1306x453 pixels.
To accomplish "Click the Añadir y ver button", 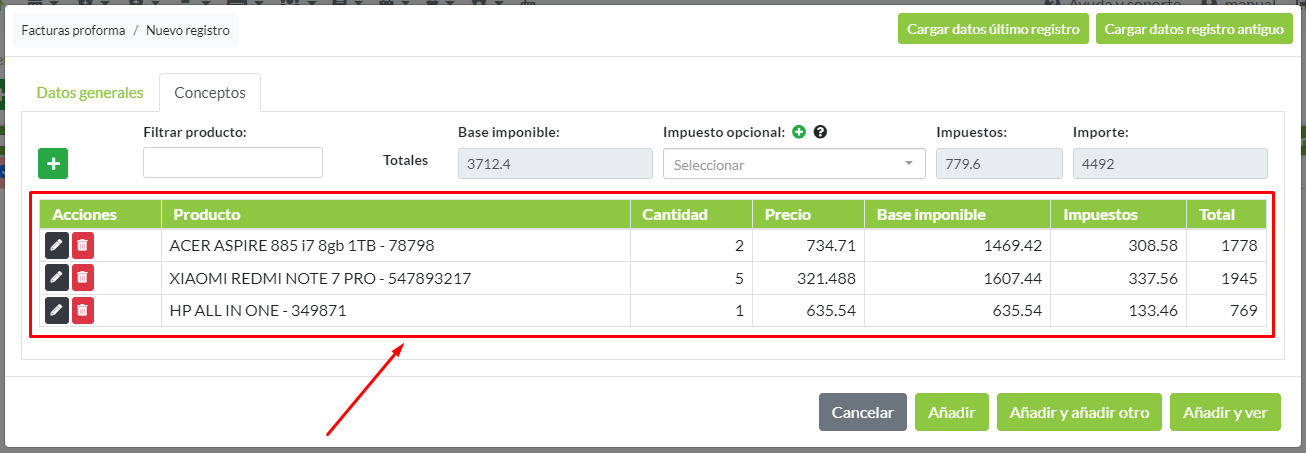I will pyautogui.click(x=1225, y=412).
